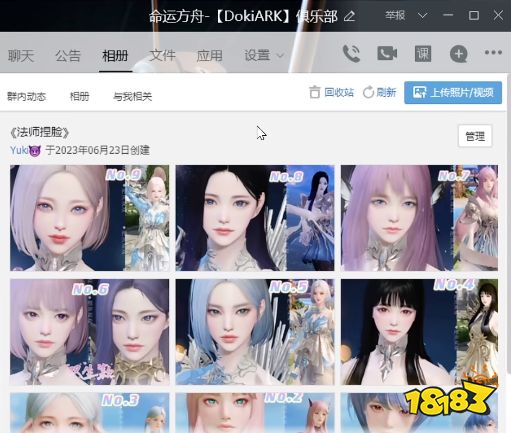The image size is (511, 433).
Task: Expand the 设置 dropdown menu
Action: click(264, 56)
